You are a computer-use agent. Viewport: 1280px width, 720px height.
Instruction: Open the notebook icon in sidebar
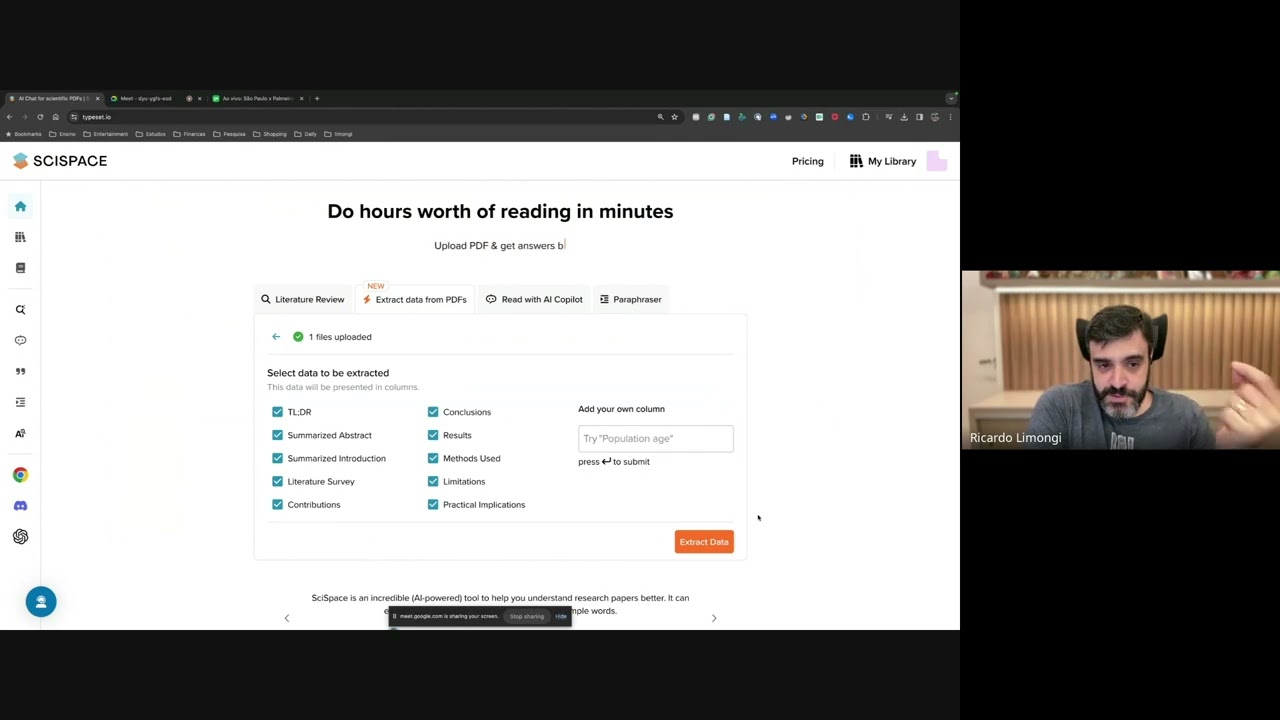20,268
